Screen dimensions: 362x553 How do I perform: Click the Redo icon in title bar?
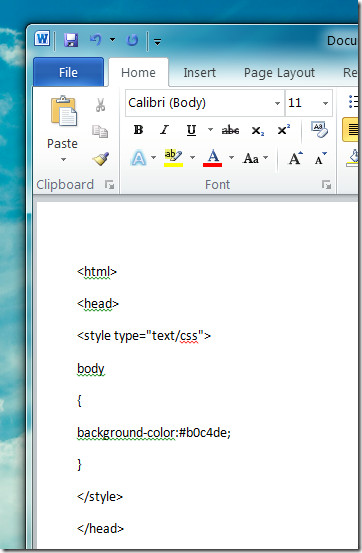(132, 41)
